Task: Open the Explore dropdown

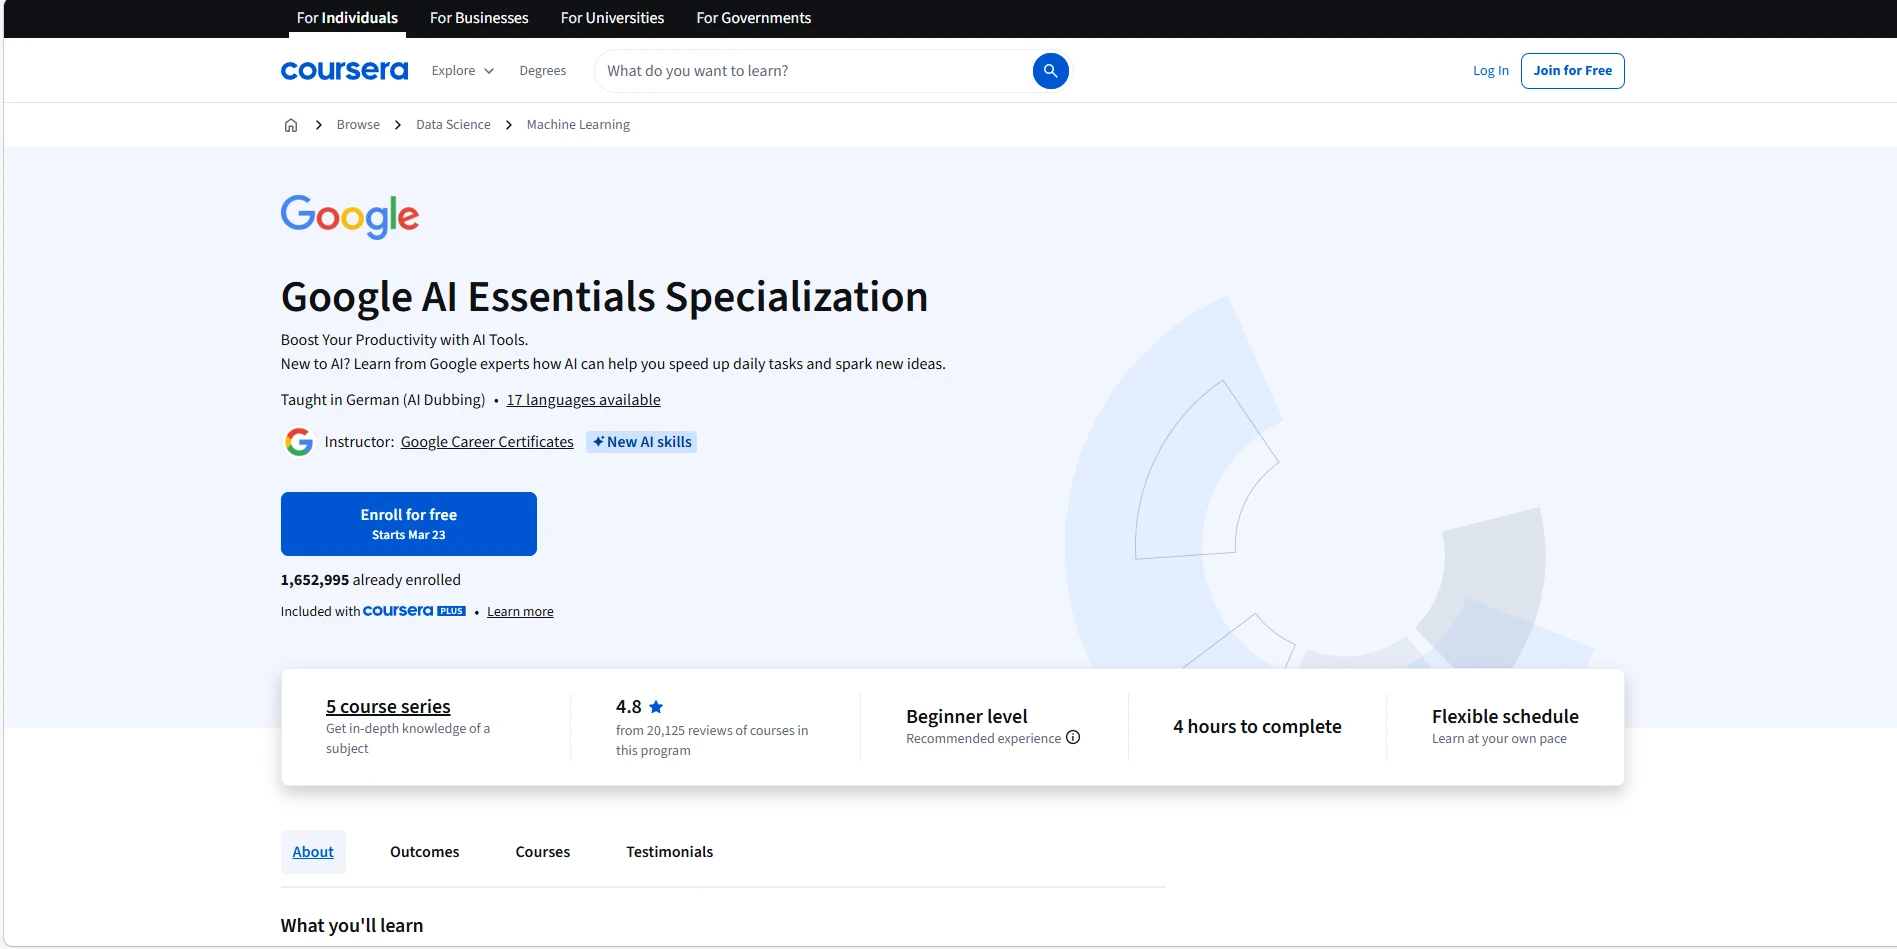Action: [461, 70]
